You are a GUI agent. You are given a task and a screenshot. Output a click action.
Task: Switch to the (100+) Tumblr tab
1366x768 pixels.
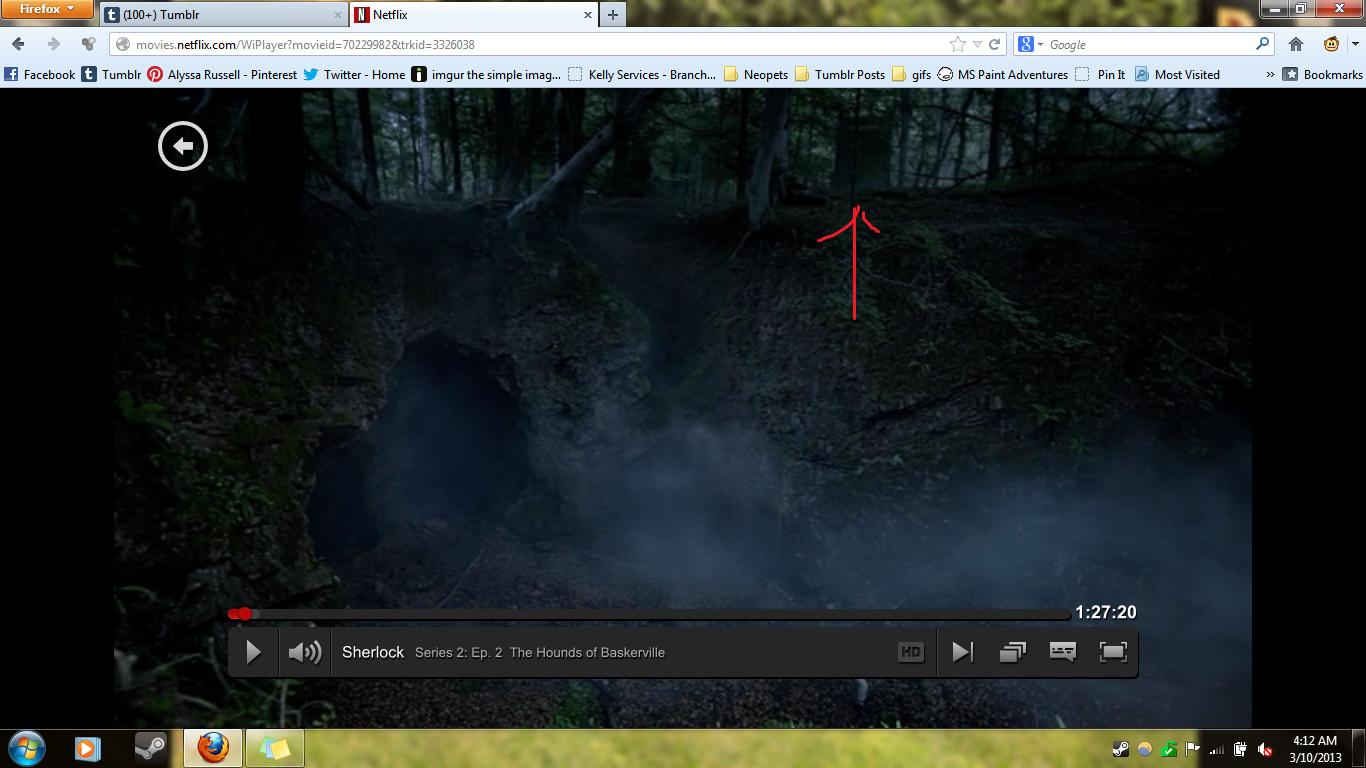(222, 15)
